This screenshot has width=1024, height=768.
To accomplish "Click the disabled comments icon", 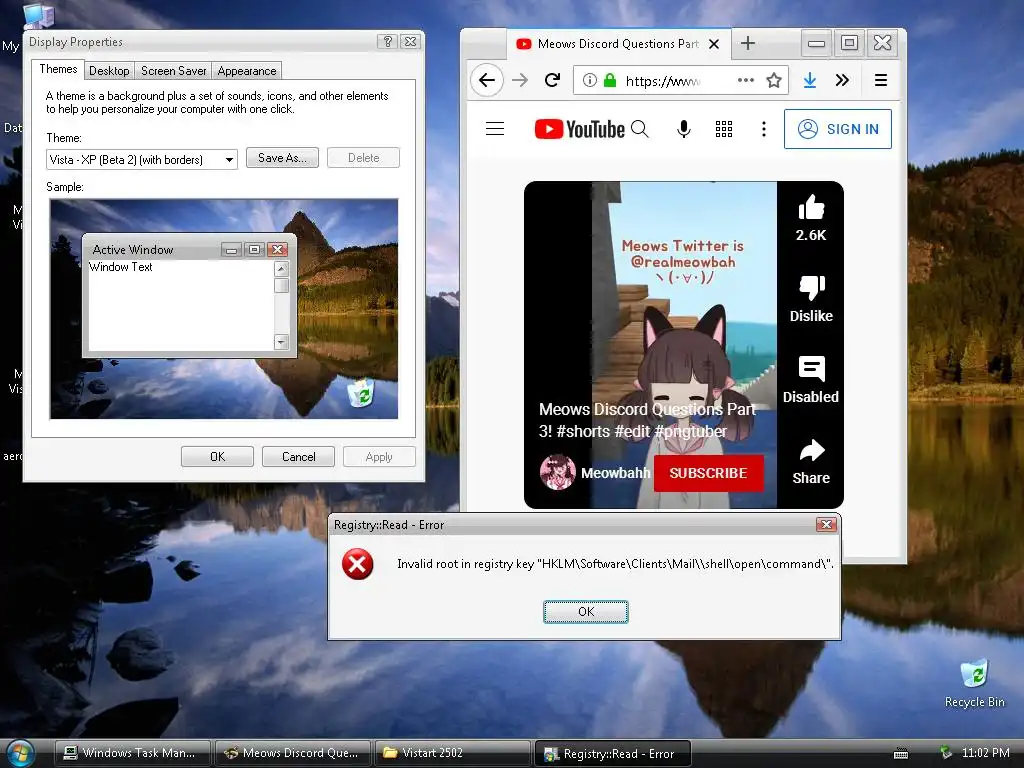I will coord(812,369).
